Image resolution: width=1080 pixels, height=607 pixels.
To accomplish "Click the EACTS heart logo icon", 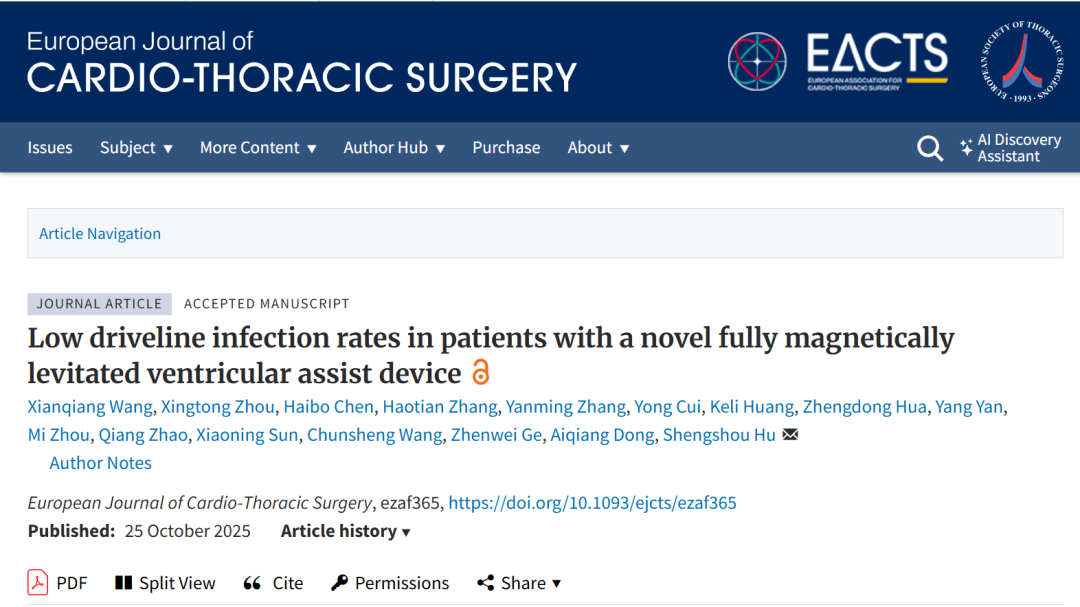I will tap(757, 61).
